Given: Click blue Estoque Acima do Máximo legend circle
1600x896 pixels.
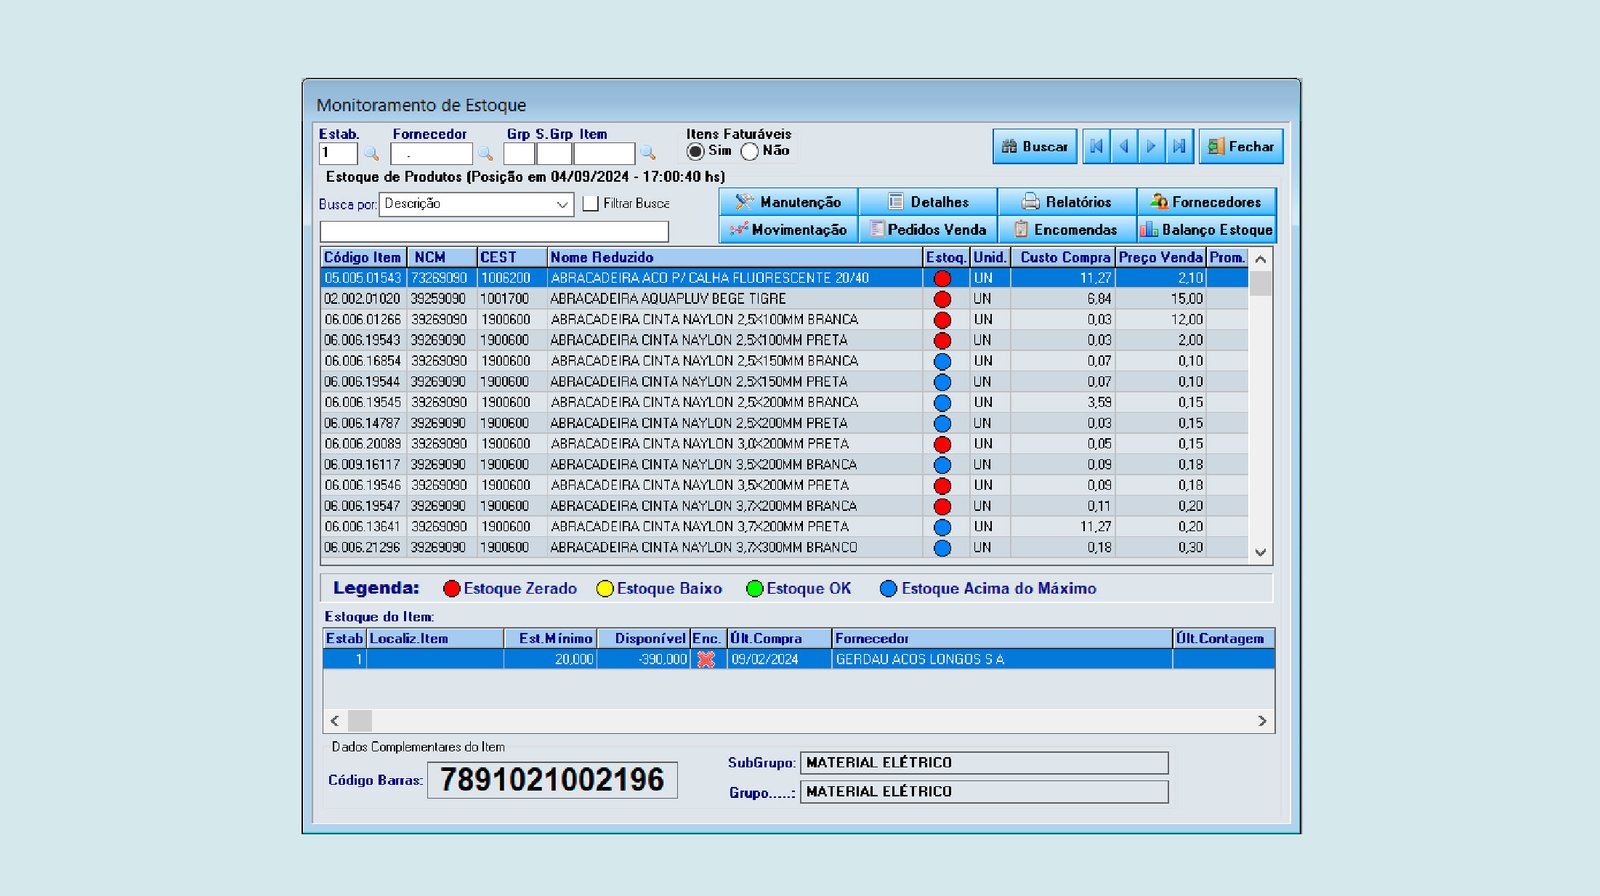Looking at the screenshot, I should (888, 589).
